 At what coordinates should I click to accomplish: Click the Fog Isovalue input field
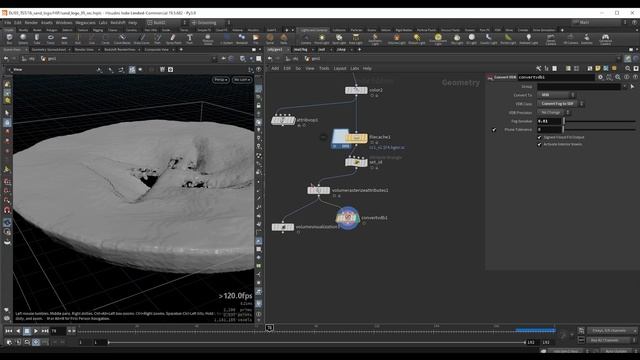click(549, 121)
